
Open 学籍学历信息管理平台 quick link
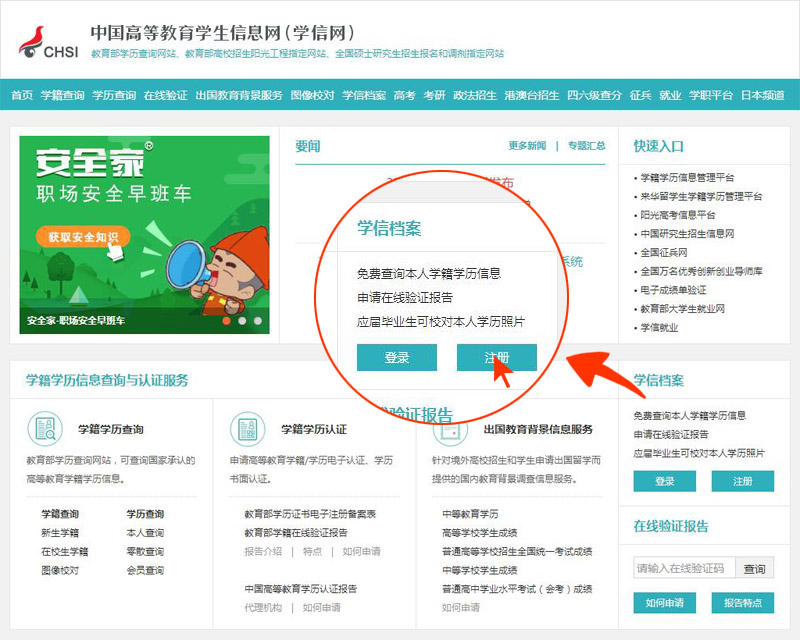pyautogui.click(x=687, y=178)
